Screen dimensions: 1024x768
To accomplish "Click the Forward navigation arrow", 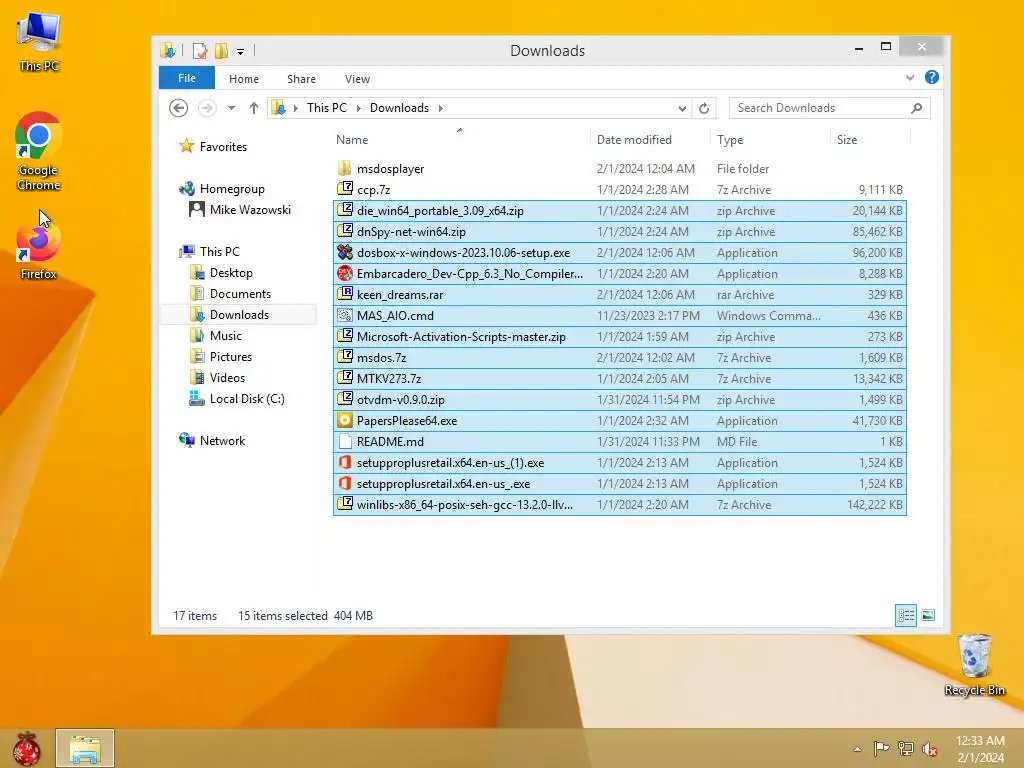I will 207,108.
